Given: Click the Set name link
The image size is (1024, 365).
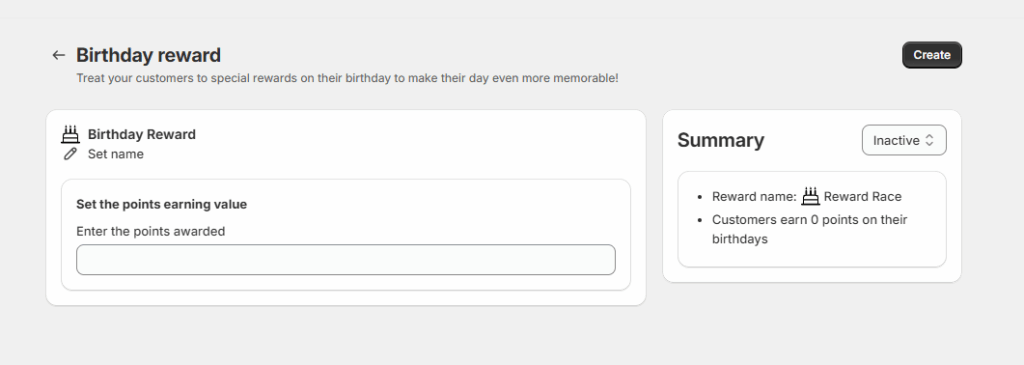Looking at the screenshot, I should pyautogui.click(x=116, y=154).
